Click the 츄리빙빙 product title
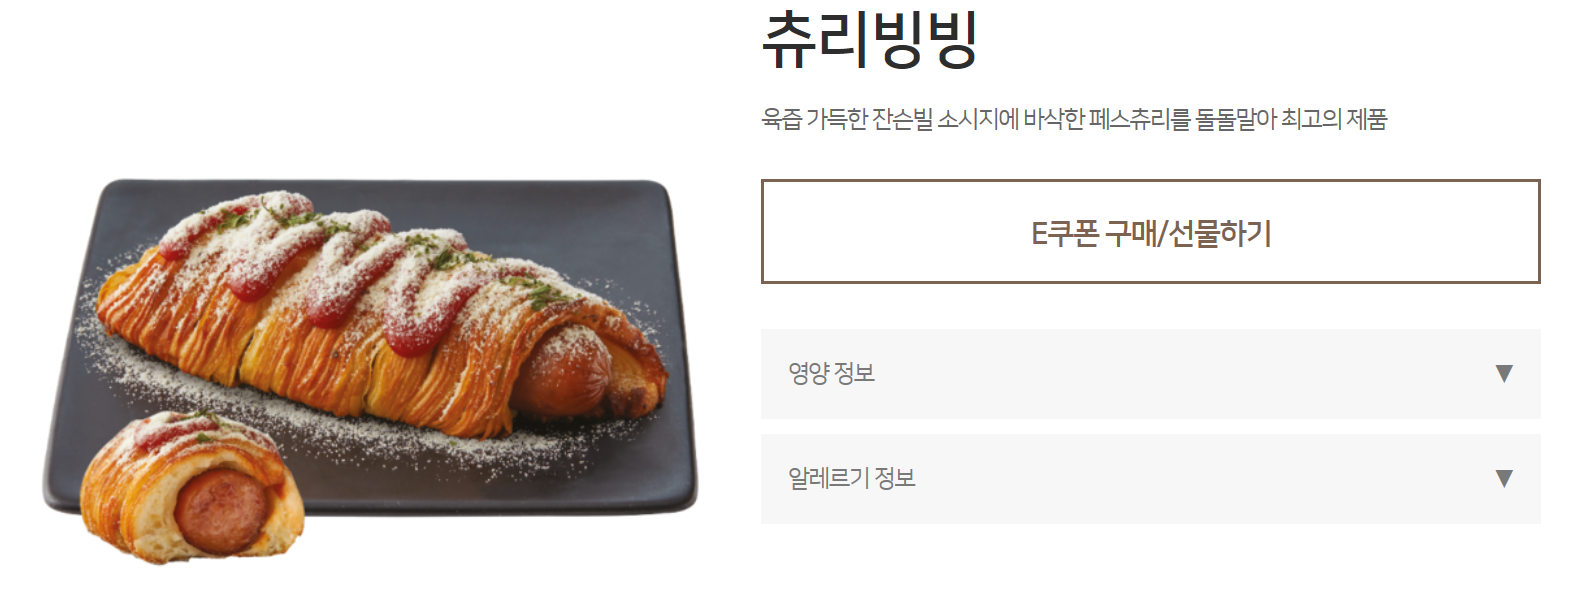 [x=869, y=40]
